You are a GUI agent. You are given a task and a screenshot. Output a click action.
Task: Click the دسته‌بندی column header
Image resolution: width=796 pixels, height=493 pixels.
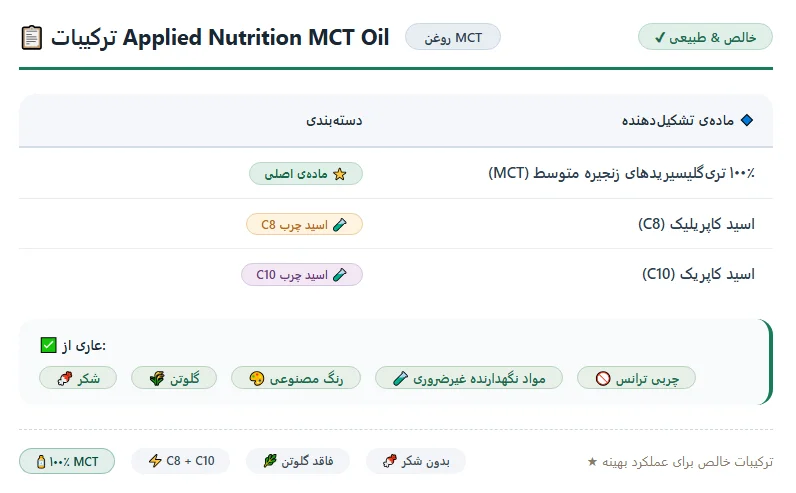[x=334, y=120]
